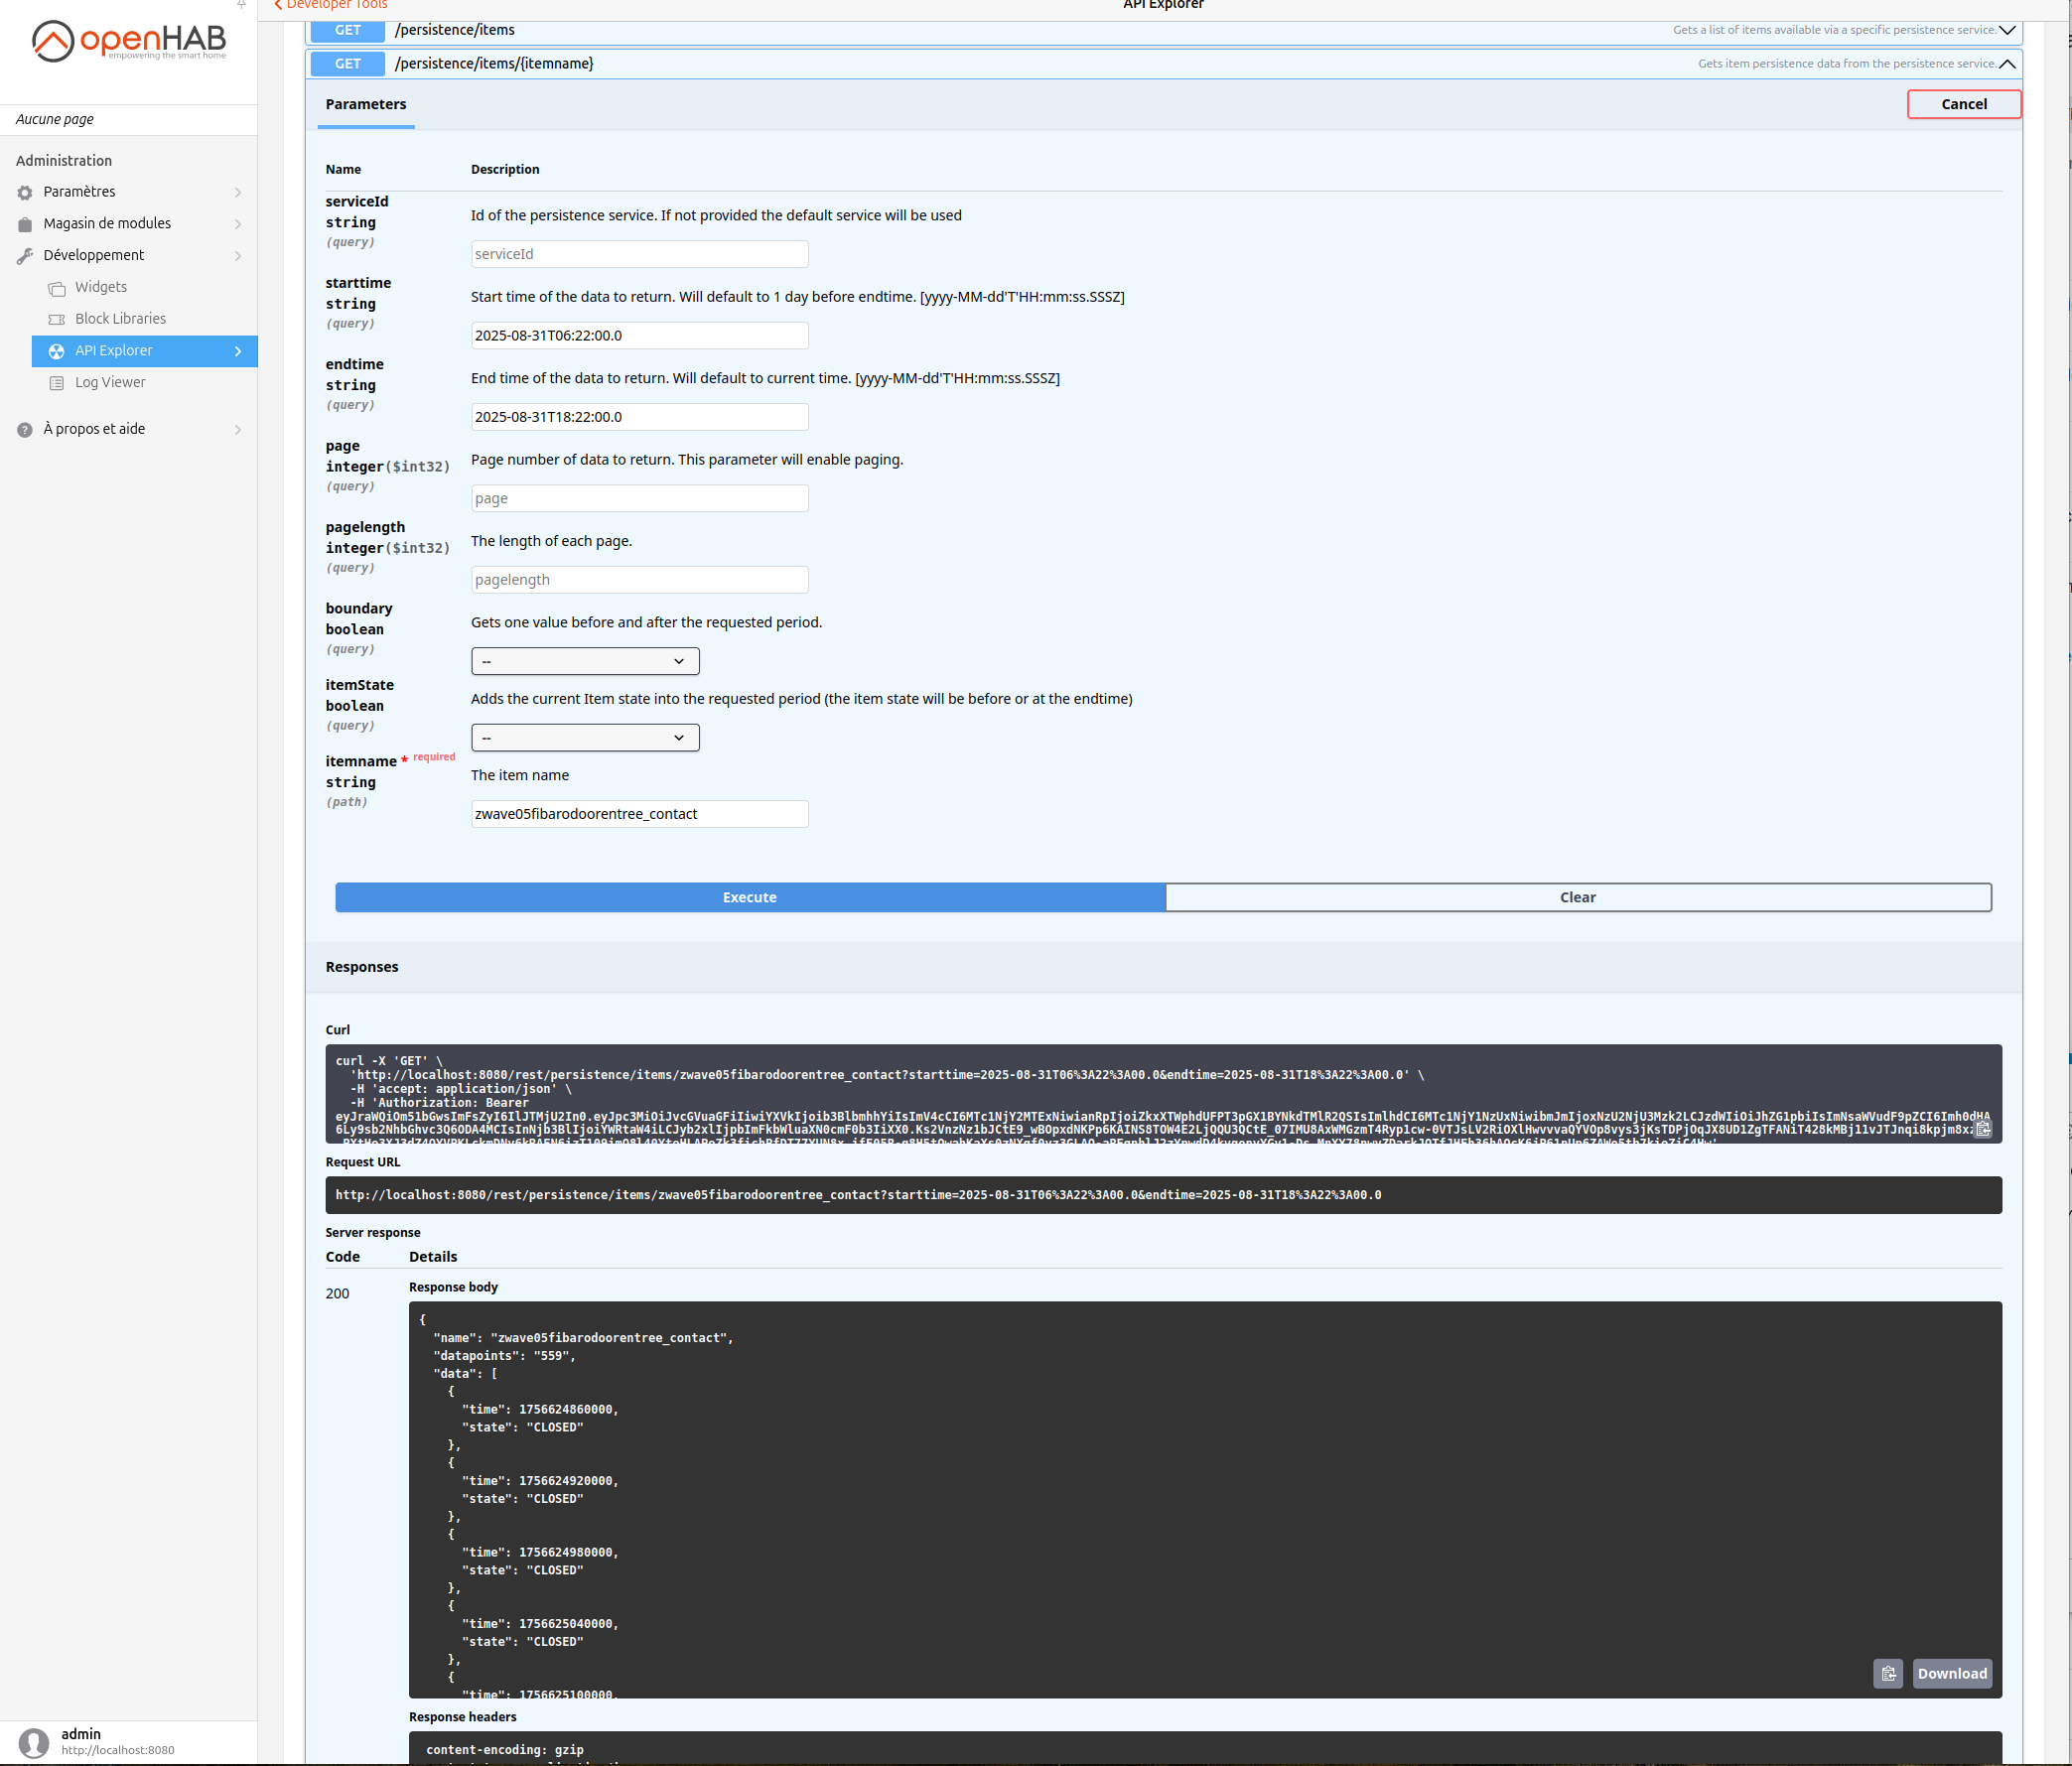Copy the curl command with clipboard icon

pos(1982,1128)
